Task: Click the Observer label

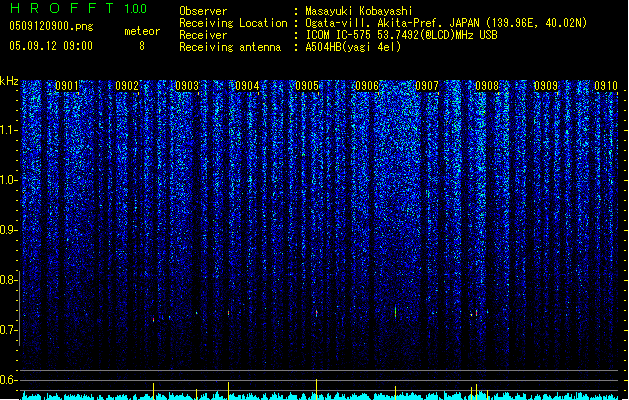Action: pos(203,11)
